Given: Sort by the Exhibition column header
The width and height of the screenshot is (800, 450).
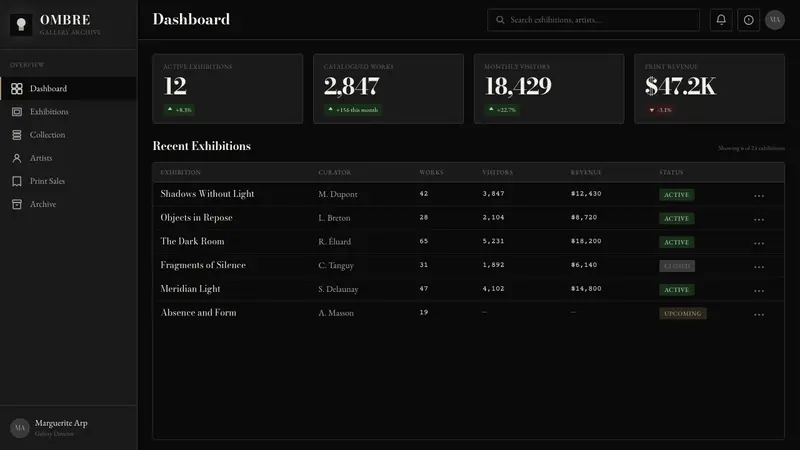Looking at the screenshot, I should [181, 172].
